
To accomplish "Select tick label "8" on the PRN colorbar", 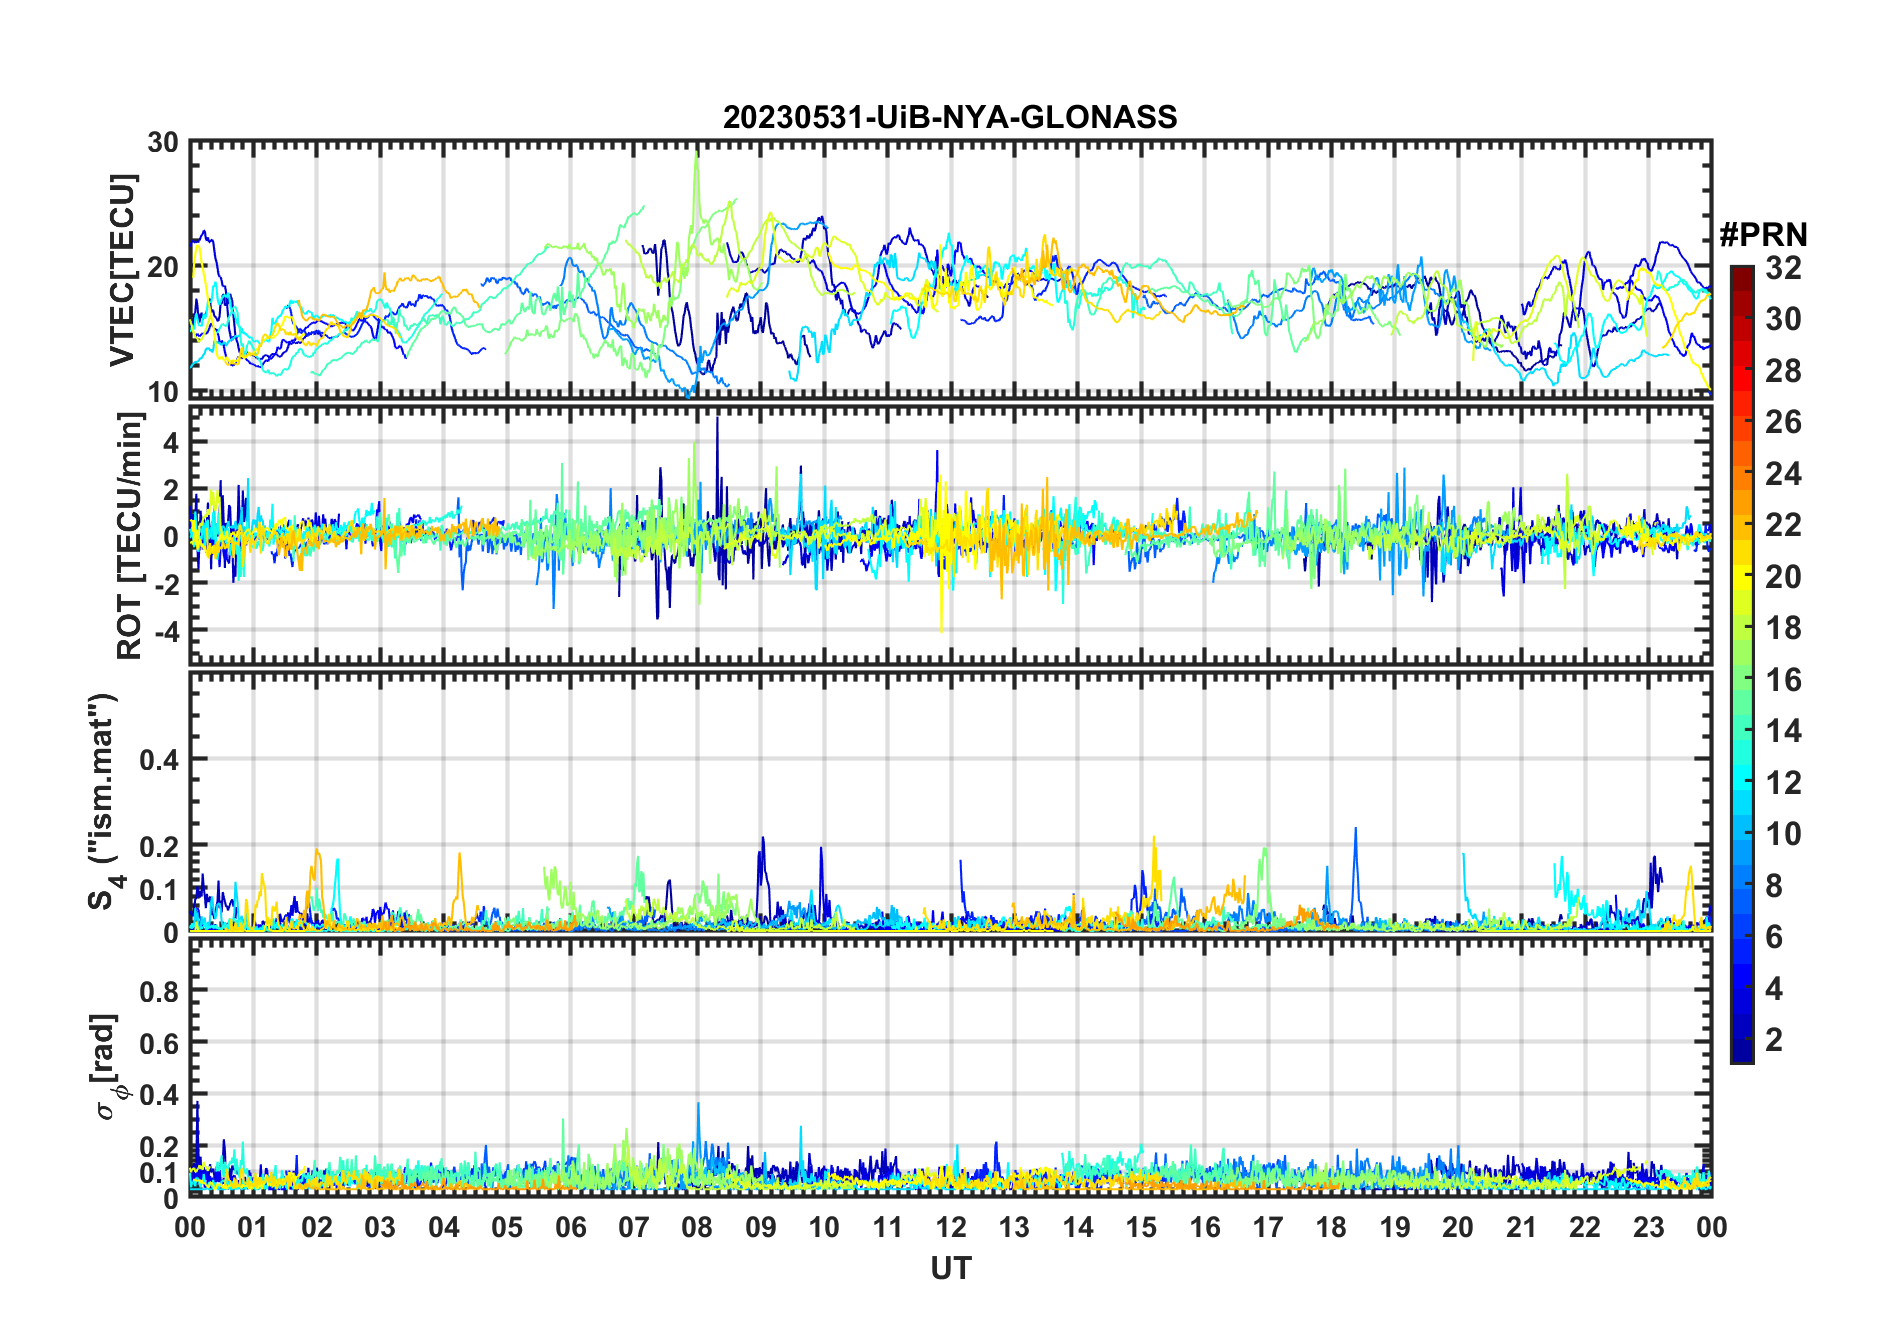I will tap(1774, 886).
